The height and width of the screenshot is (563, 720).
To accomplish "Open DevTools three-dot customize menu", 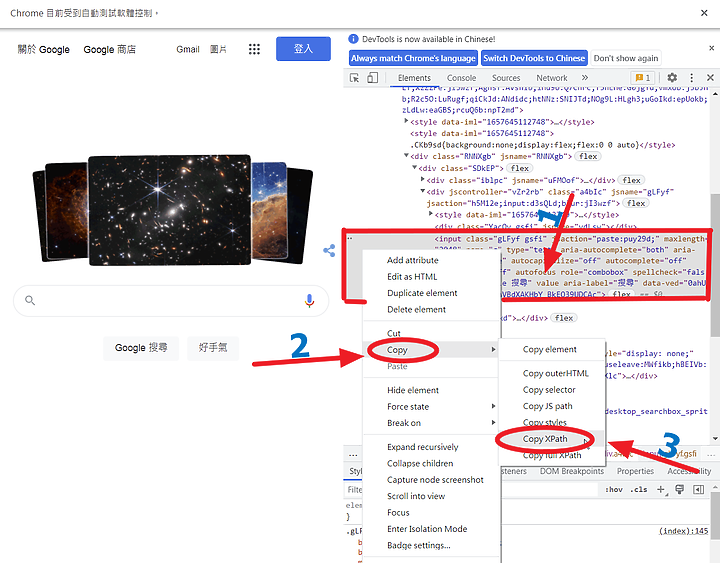I will pos(692,78).
